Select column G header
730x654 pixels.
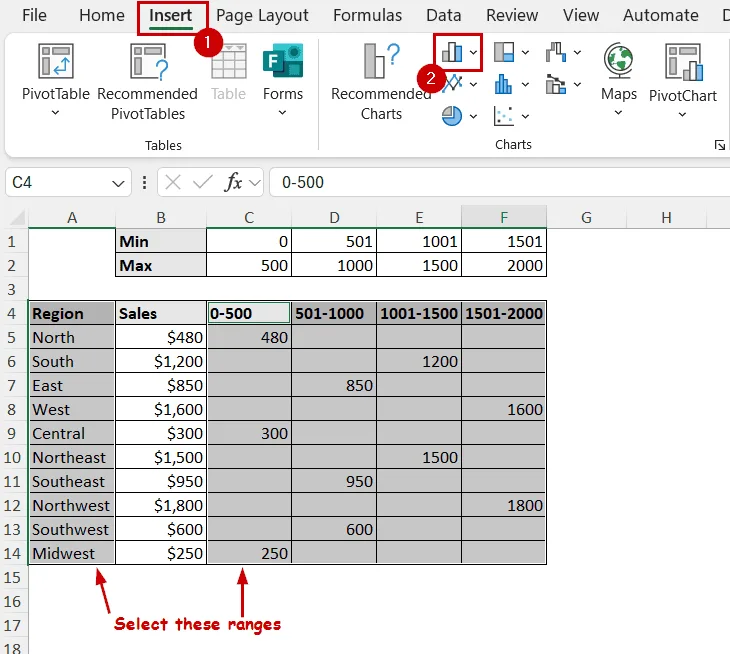point(587,217)
